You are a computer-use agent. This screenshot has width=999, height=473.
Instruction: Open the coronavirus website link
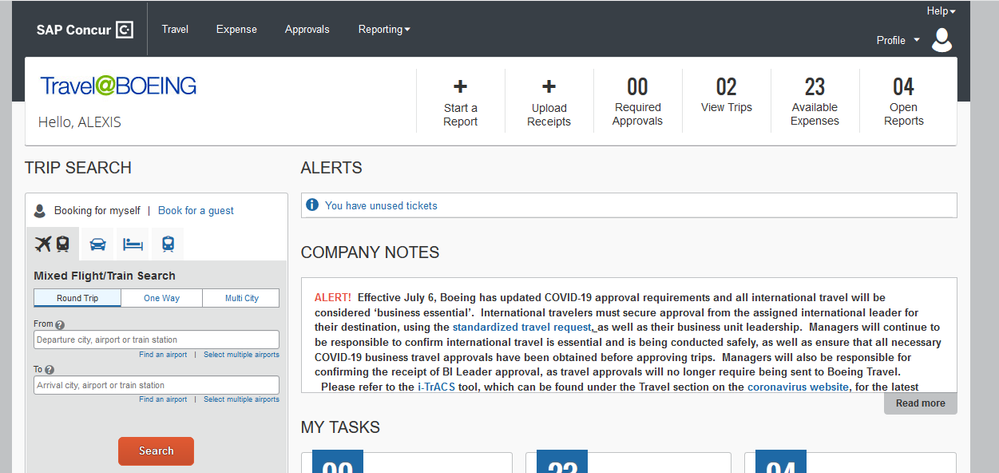click(x=798, y=387)
